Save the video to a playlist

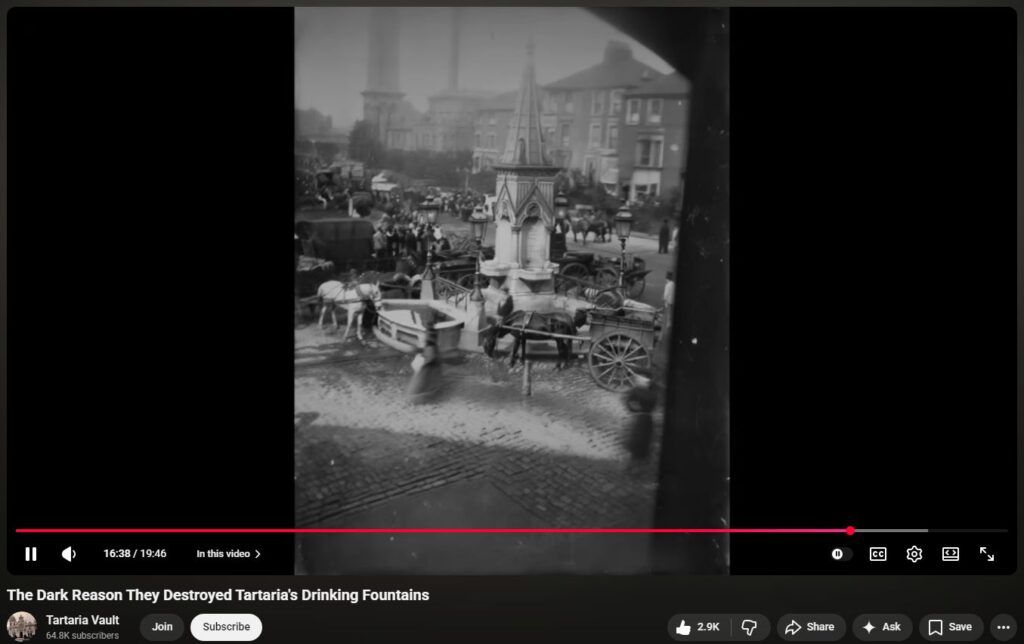[950, 627]
